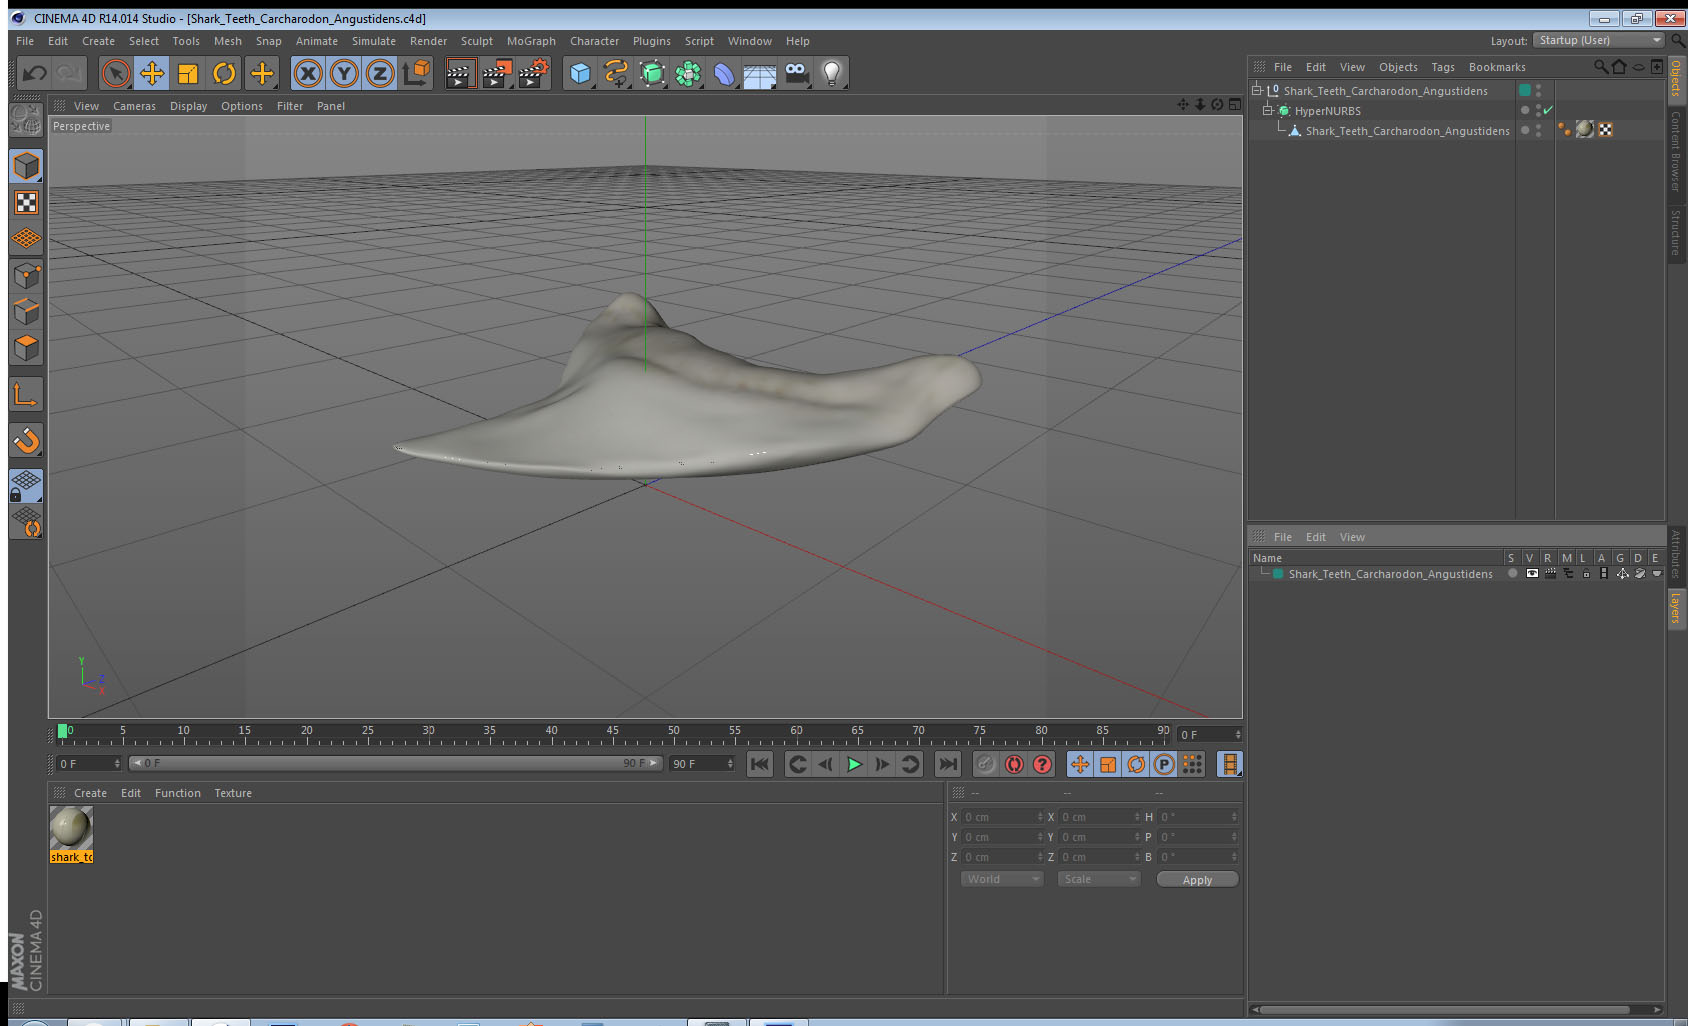Go to end of animation
Image resolution: width=1688 pixels, height=1026 pixels.
(x=947, y=764)
